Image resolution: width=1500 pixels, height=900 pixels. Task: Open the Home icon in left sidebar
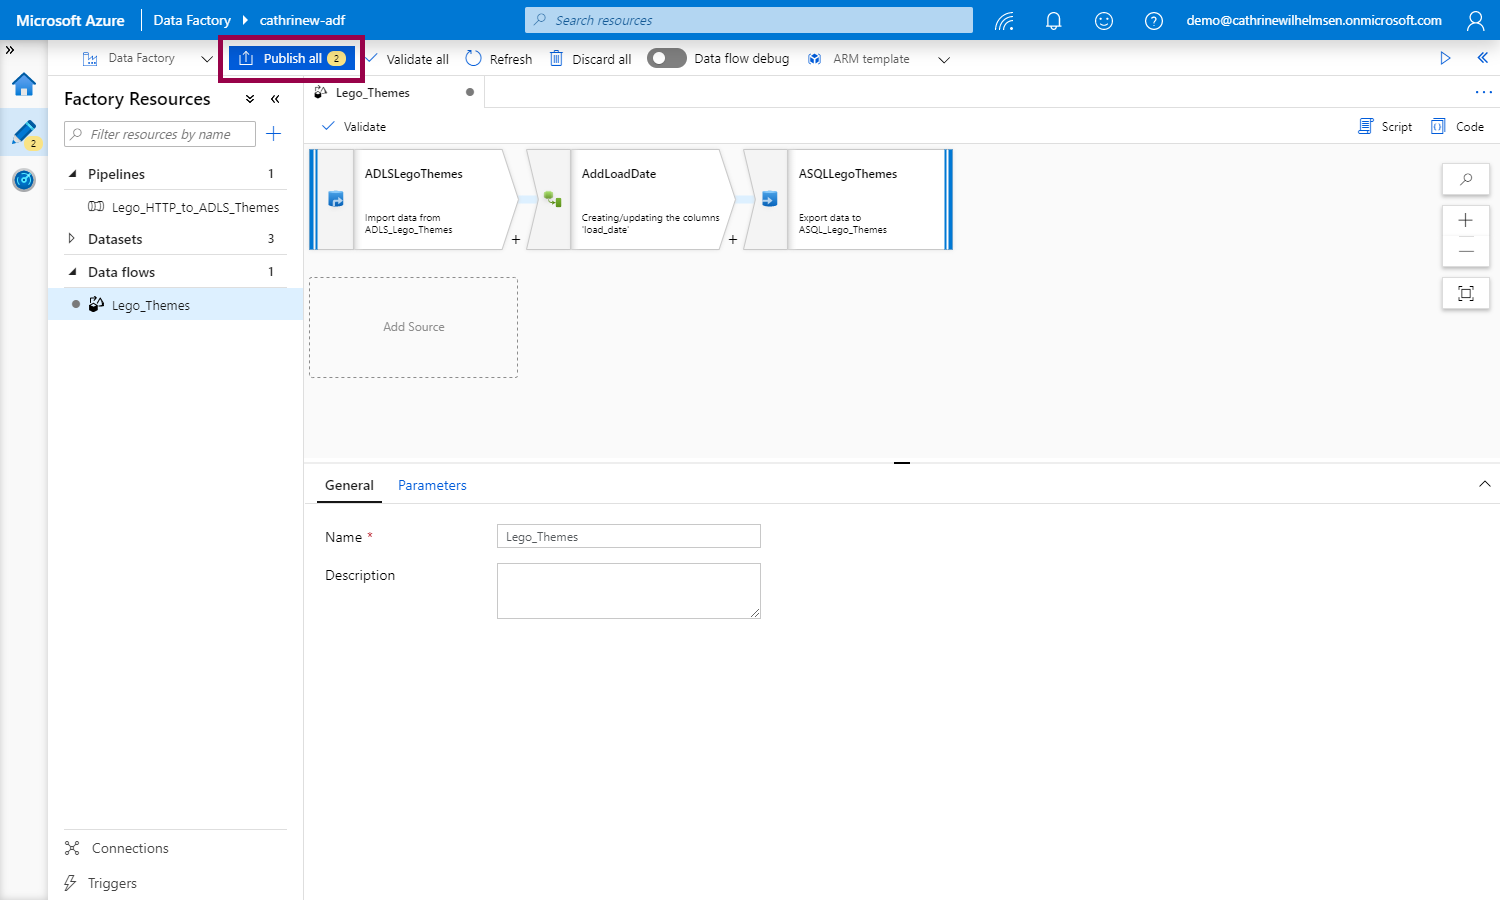tap(24, 85)
